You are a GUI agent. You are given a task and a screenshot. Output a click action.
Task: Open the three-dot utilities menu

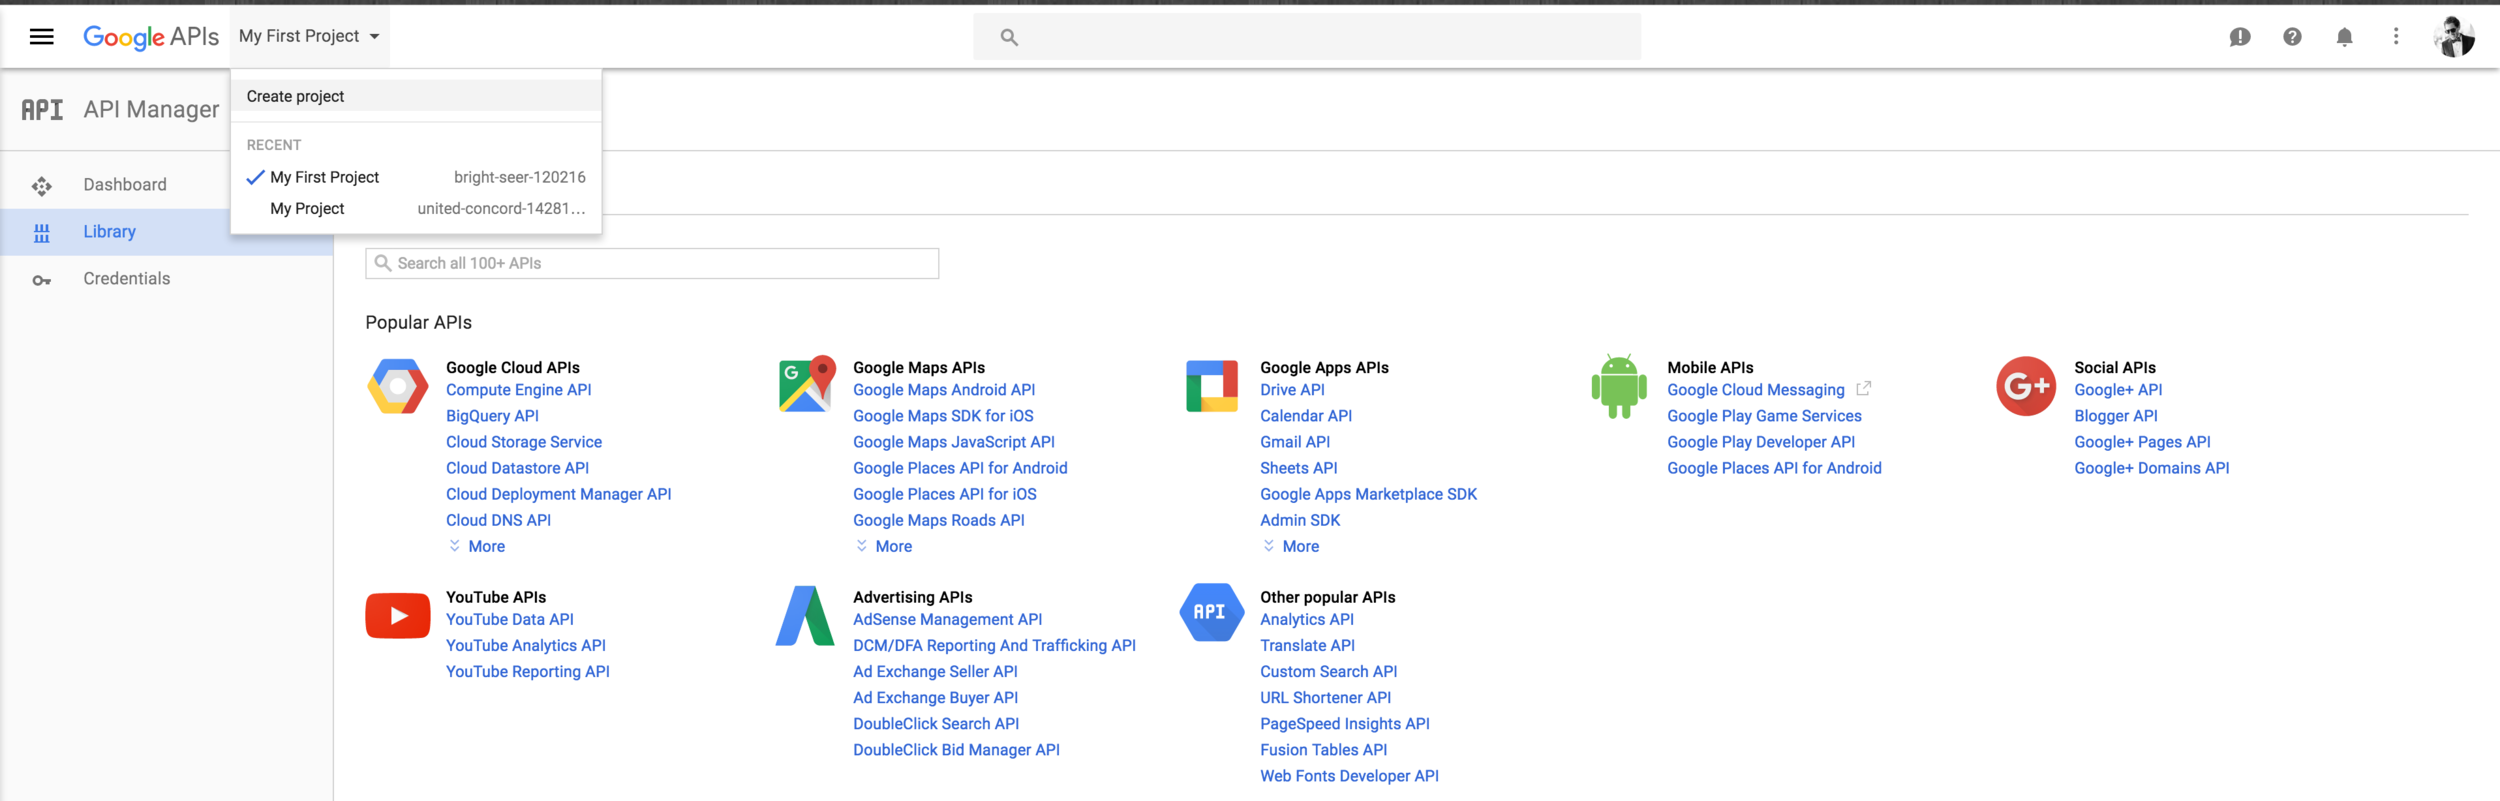(2396, 37)
